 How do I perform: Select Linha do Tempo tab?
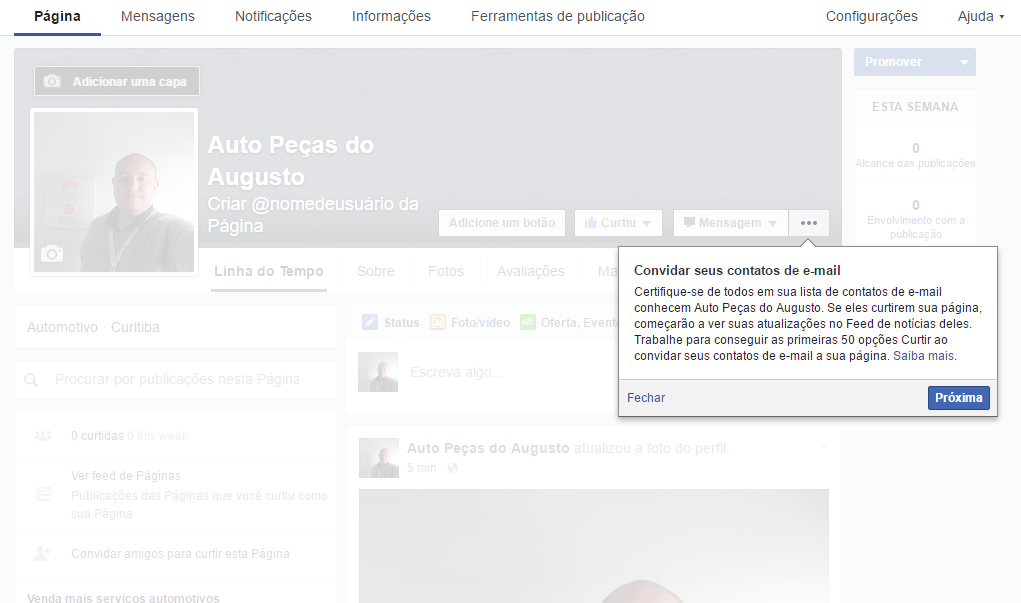[269, 271]
